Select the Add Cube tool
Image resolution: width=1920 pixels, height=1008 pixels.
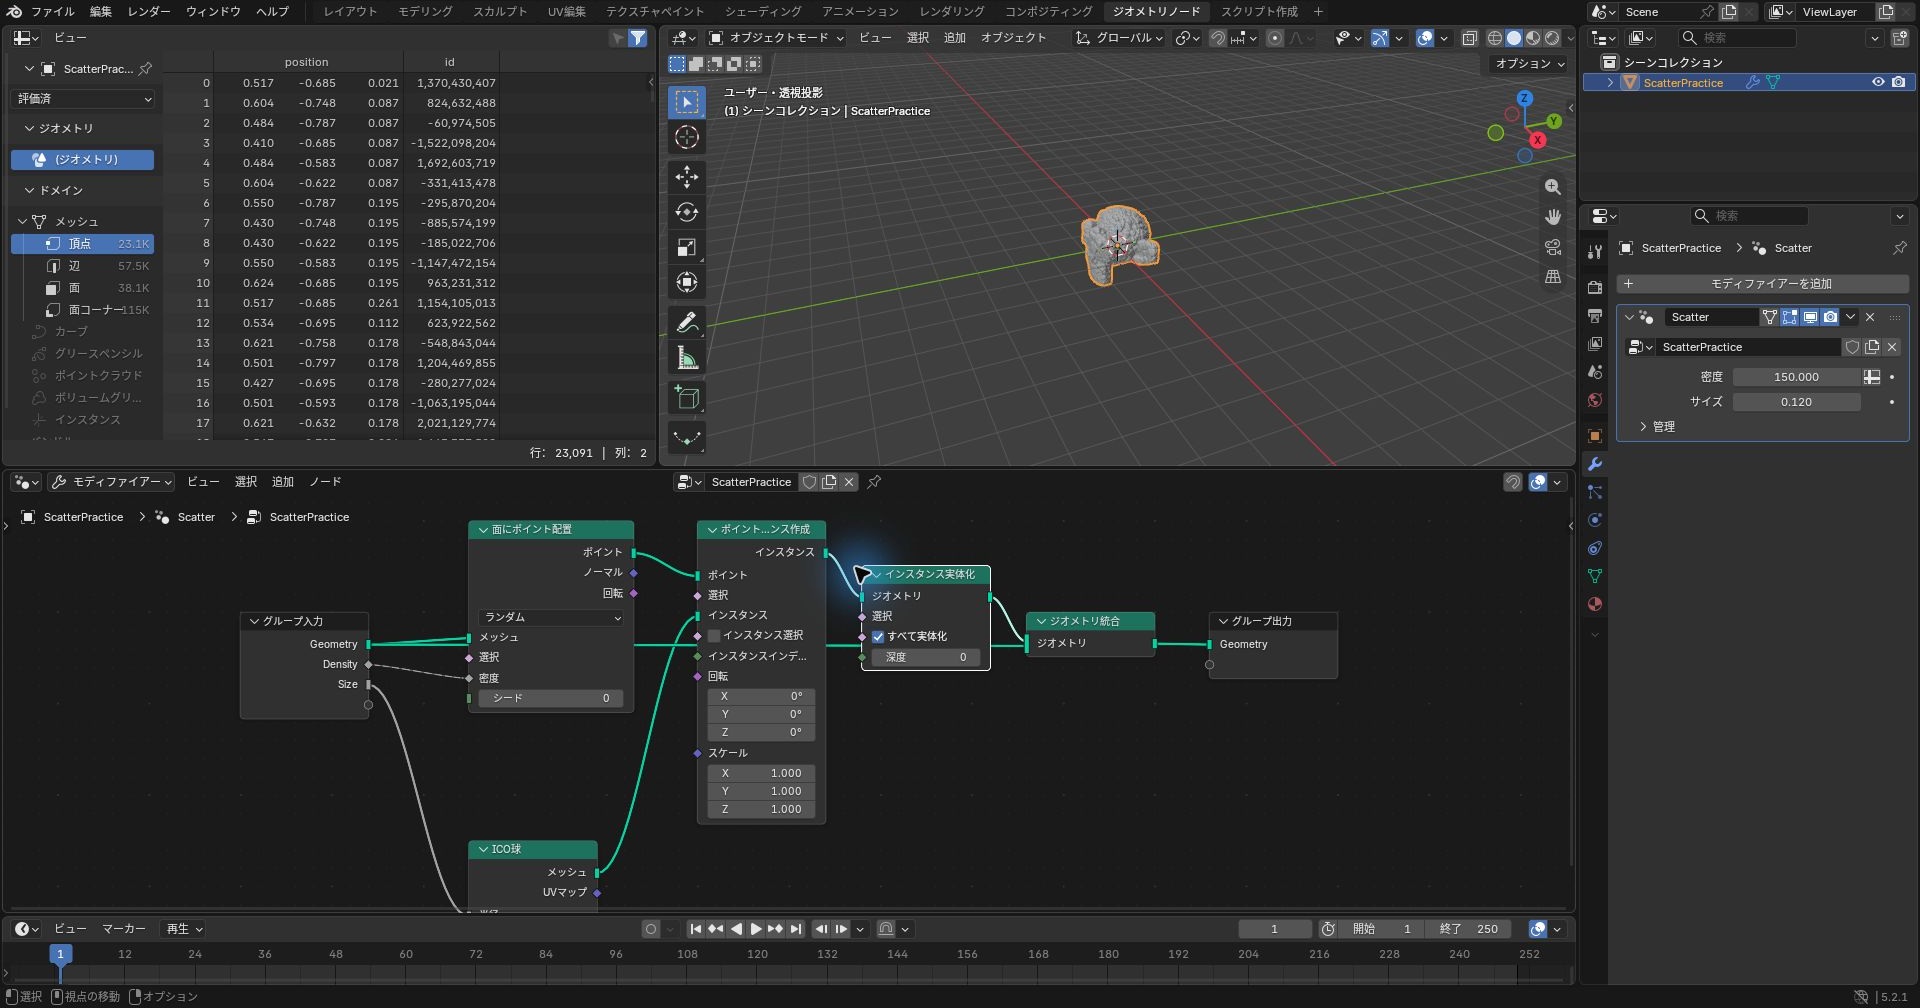pyautogui.click(x=687, y=397)
